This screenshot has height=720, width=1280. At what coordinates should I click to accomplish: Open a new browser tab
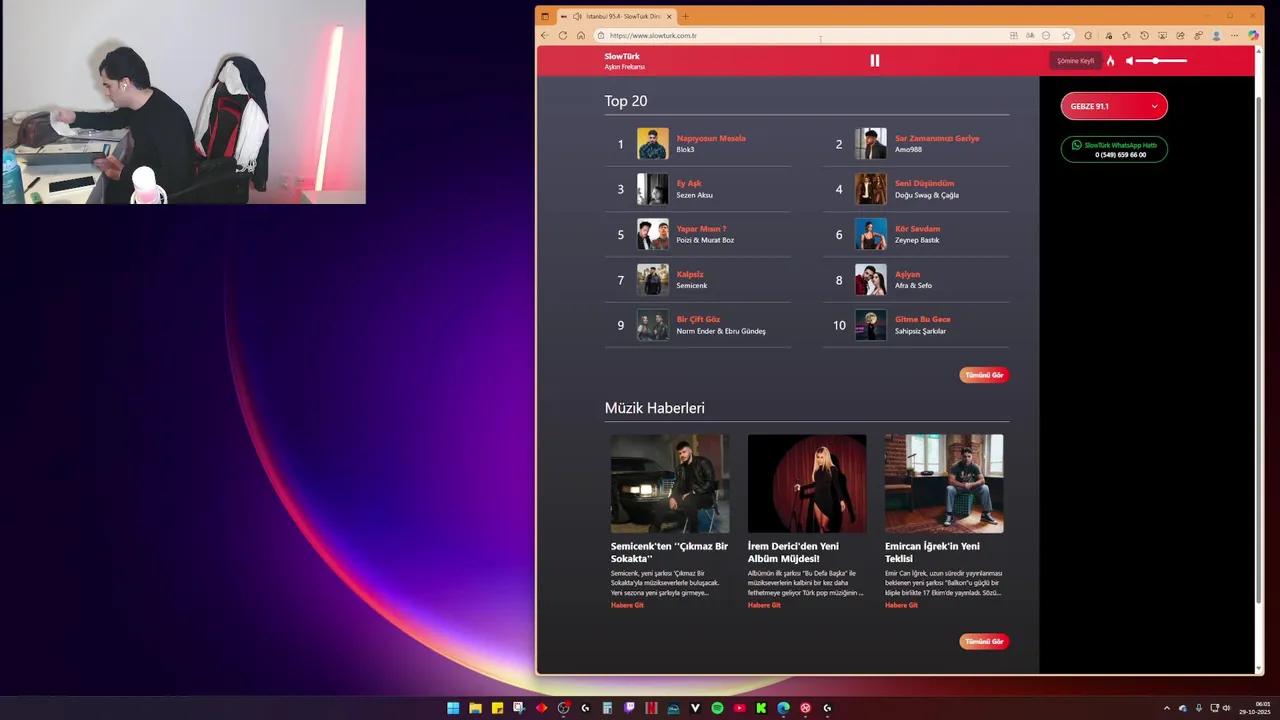(x=686, y=16)
